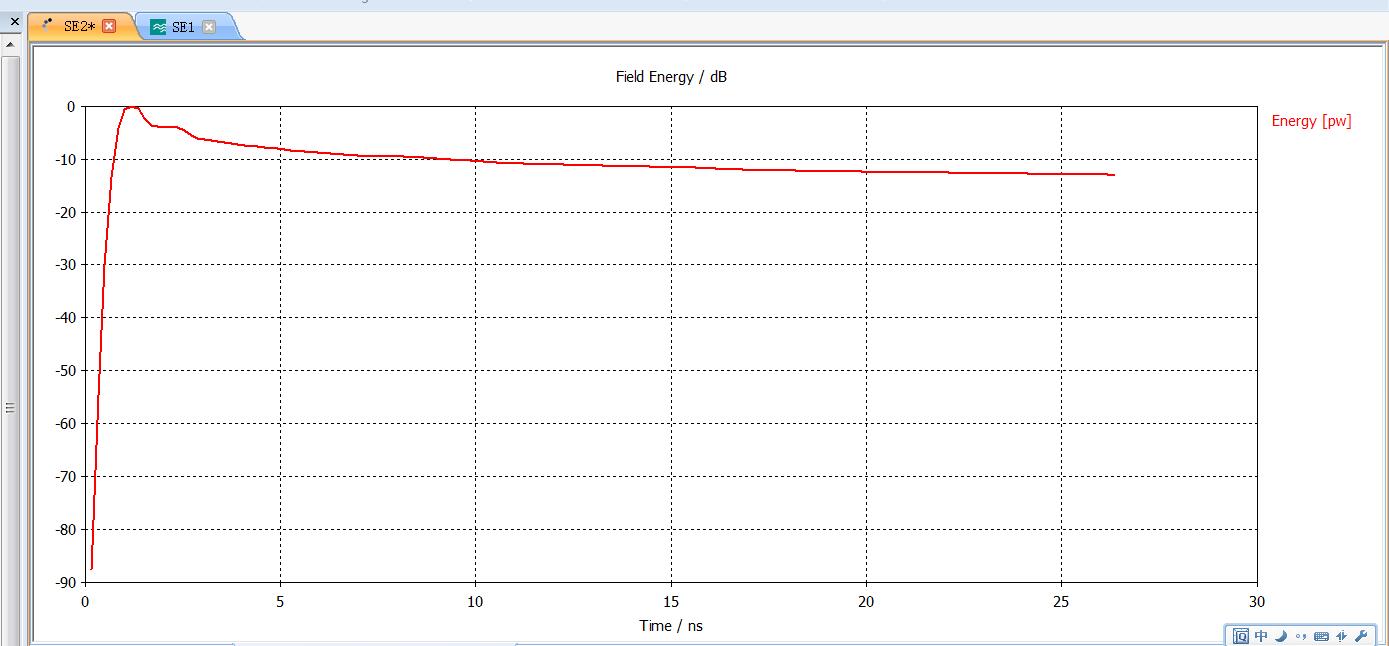1389x646 pixels.
Task: Click the SE1 tab wave icon
Action: tap(158, 27)
